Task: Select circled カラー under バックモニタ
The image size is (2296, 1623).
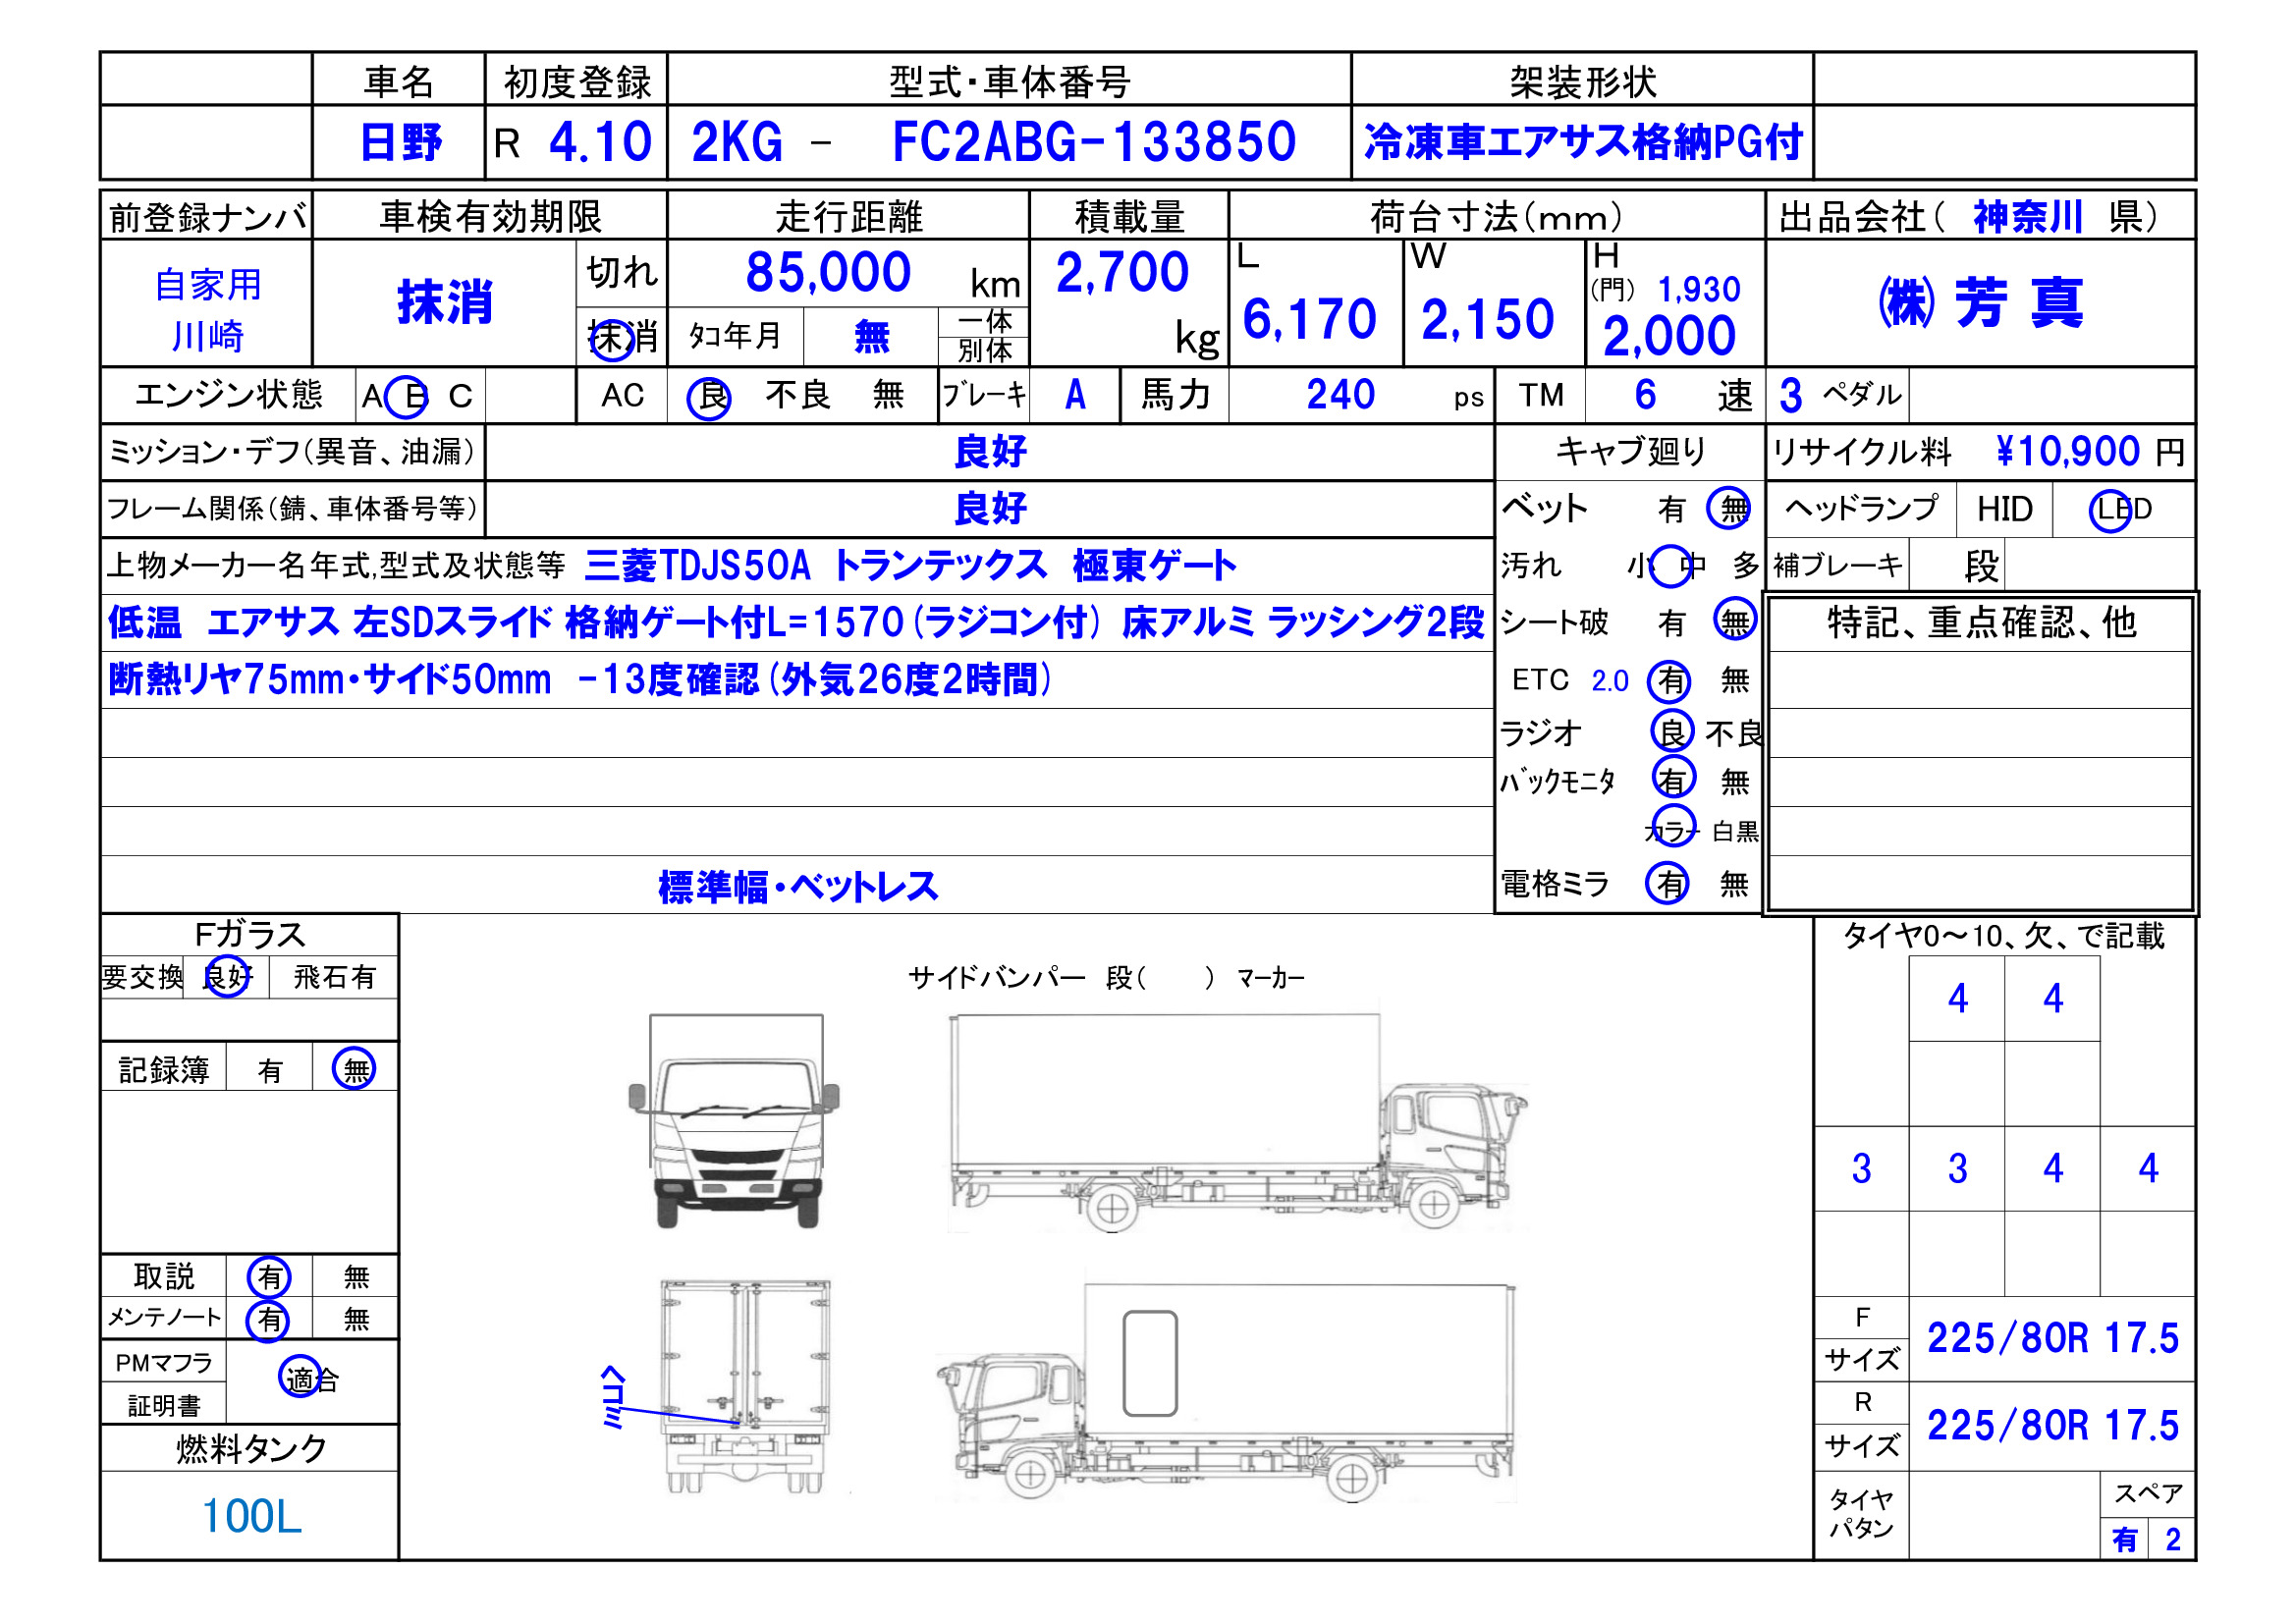Action: 1674,826
